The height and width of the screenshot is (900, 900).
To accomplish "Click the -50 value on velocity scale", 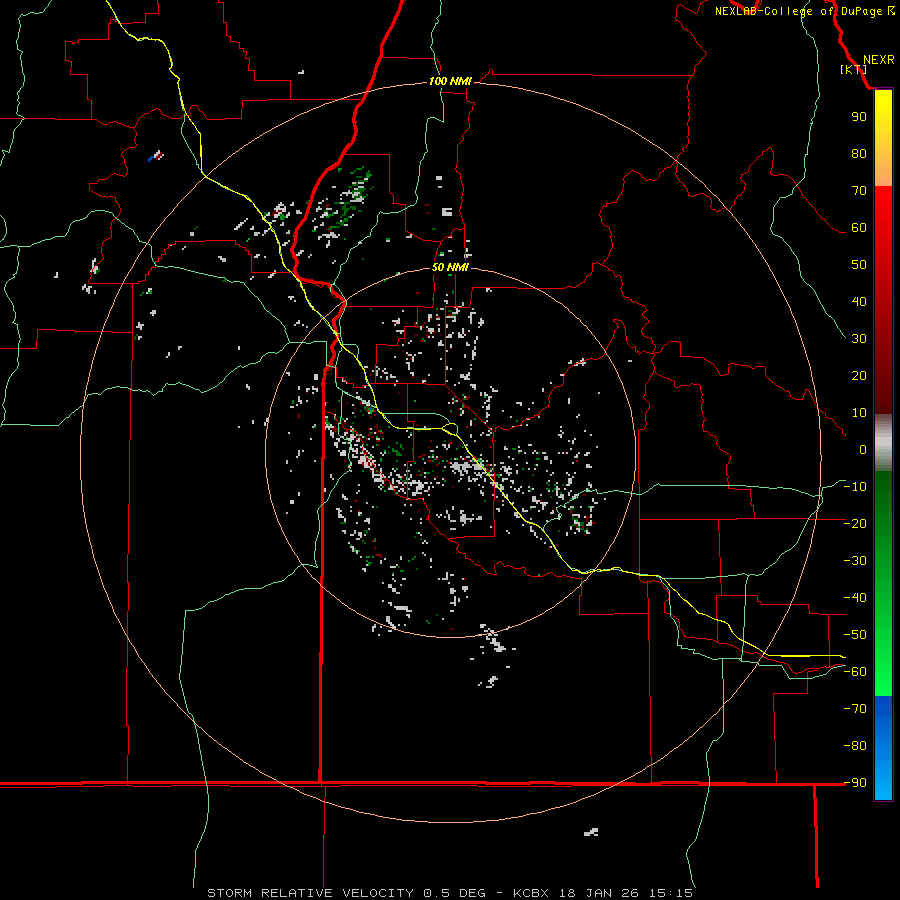I will (x=855, y=635).
